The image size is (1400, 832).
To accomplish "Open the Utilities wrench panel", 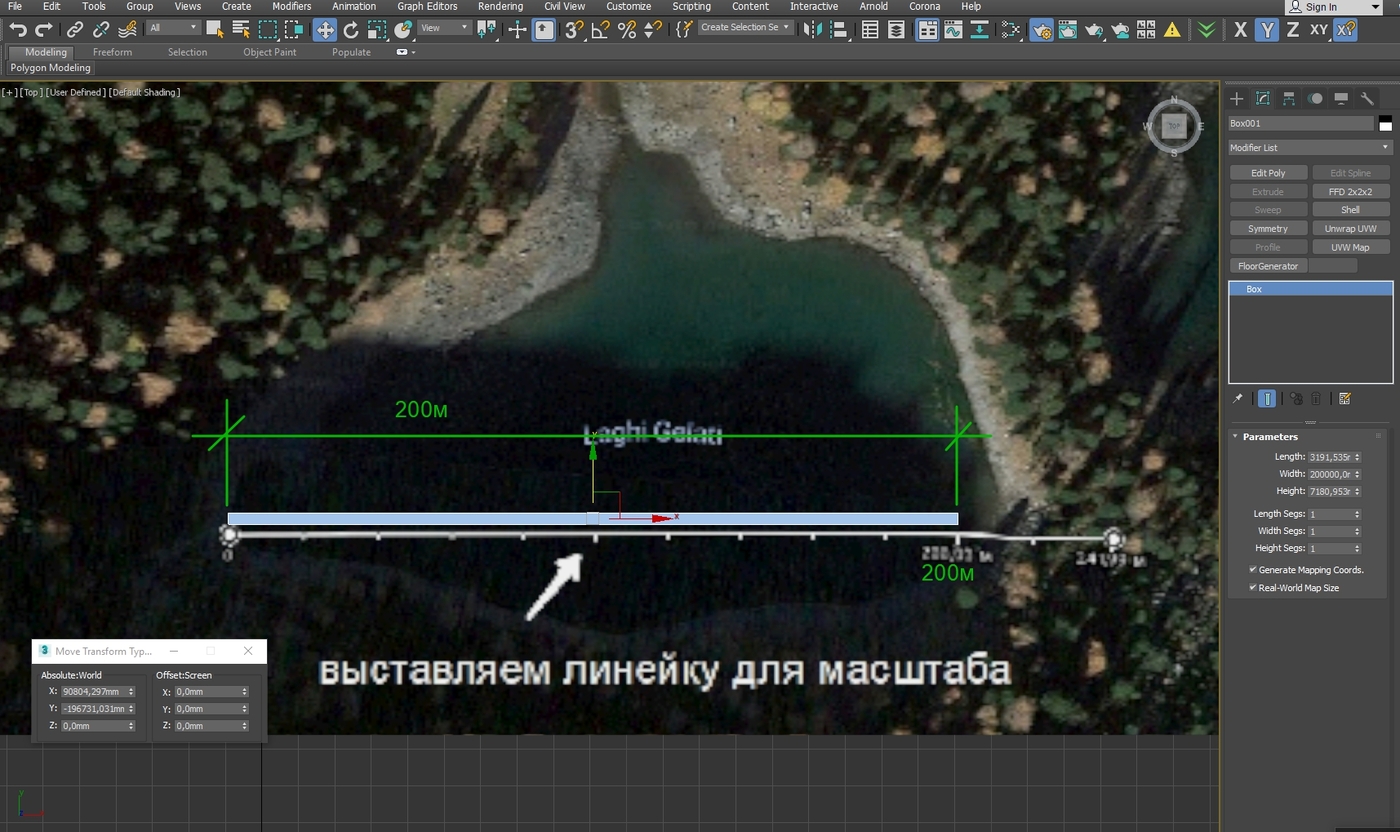I will (1367, 98).
